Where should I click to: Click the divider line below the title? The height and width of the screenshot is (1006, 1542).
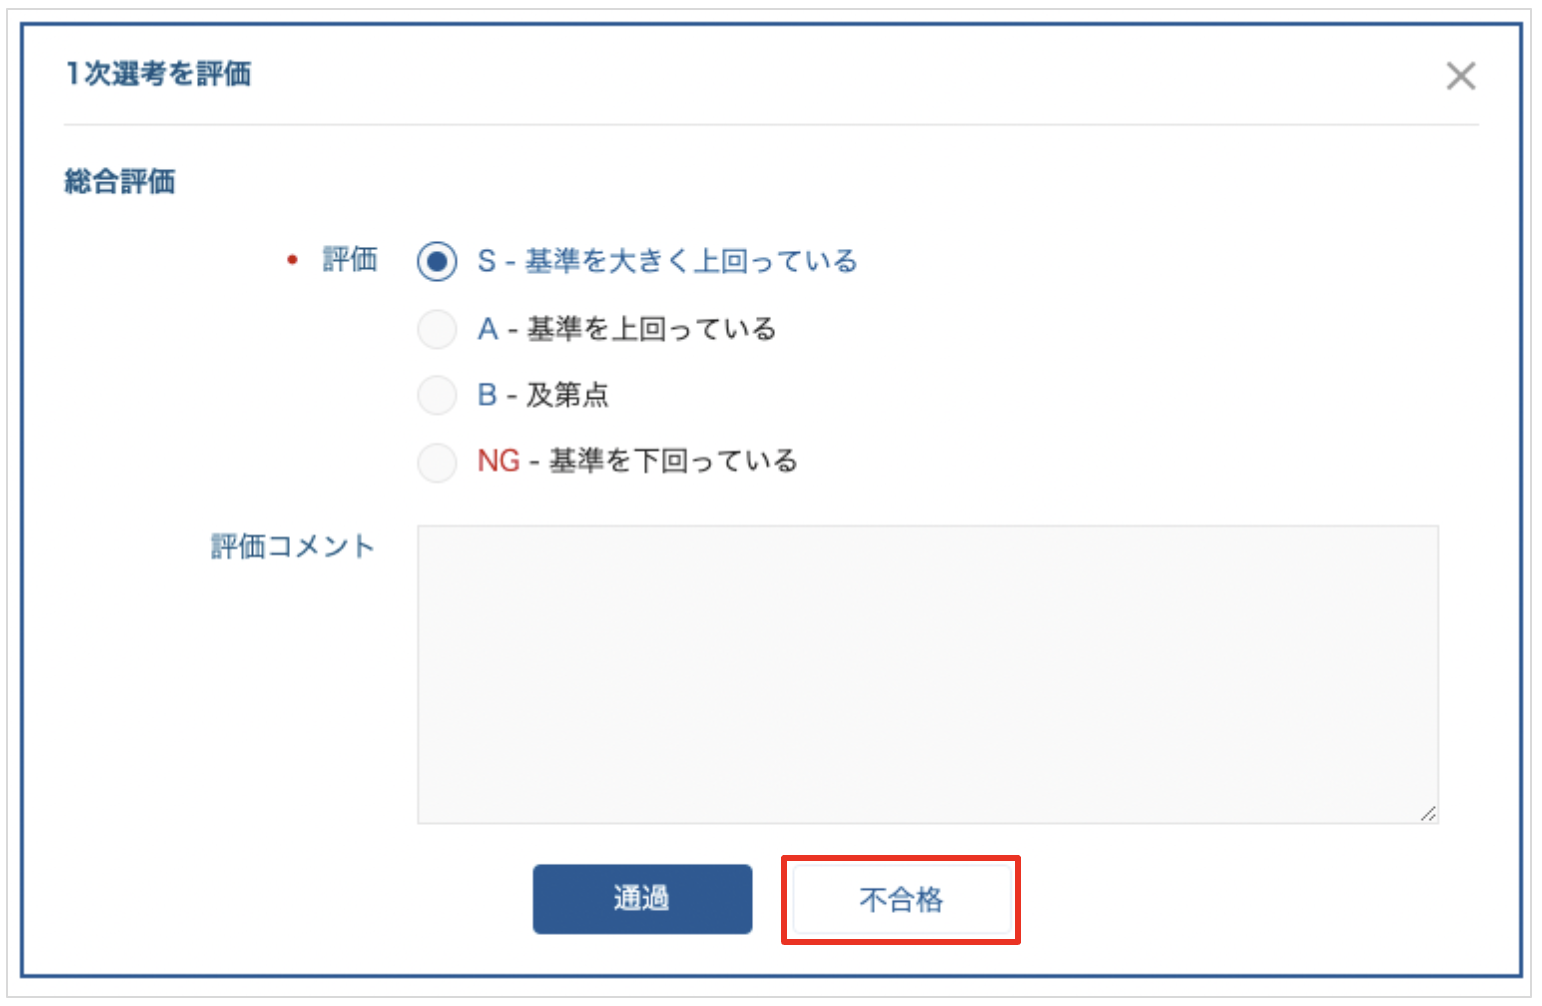tap(770, 125)
